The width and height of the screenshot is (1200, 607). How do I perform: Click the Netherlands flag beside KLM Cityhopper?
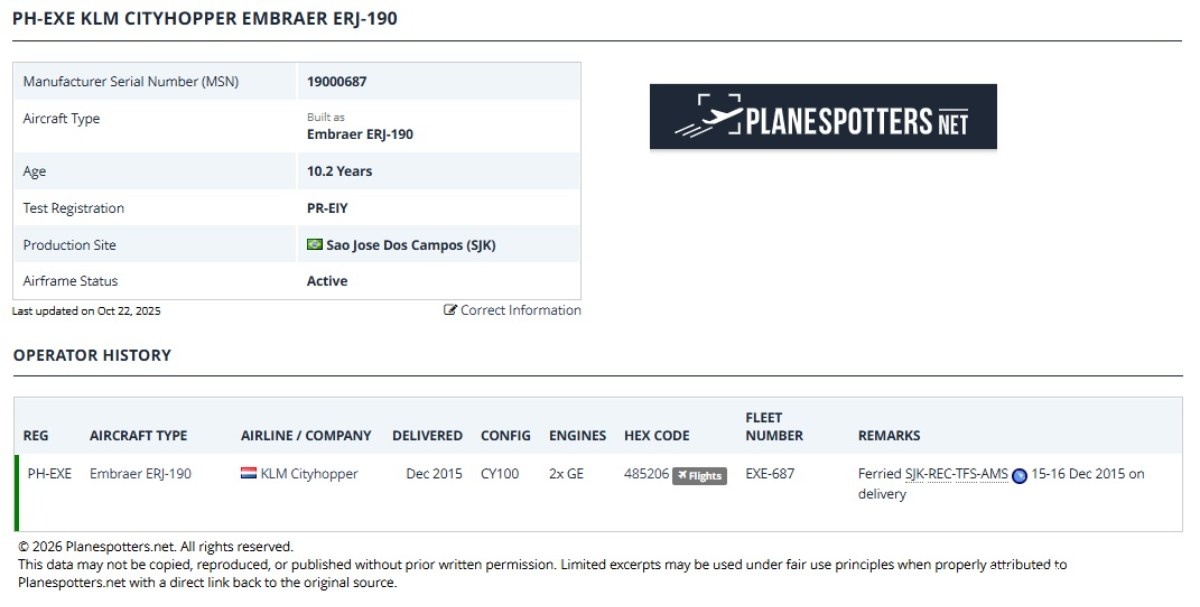(x=249, y=474)
